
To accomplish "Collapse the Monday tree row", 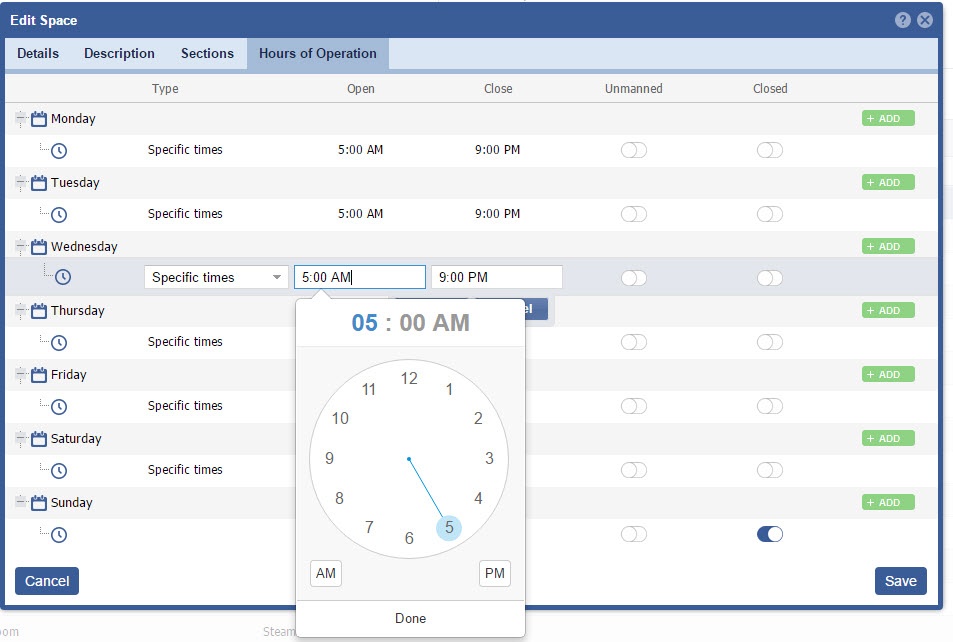I will click(x=21, y=119).
